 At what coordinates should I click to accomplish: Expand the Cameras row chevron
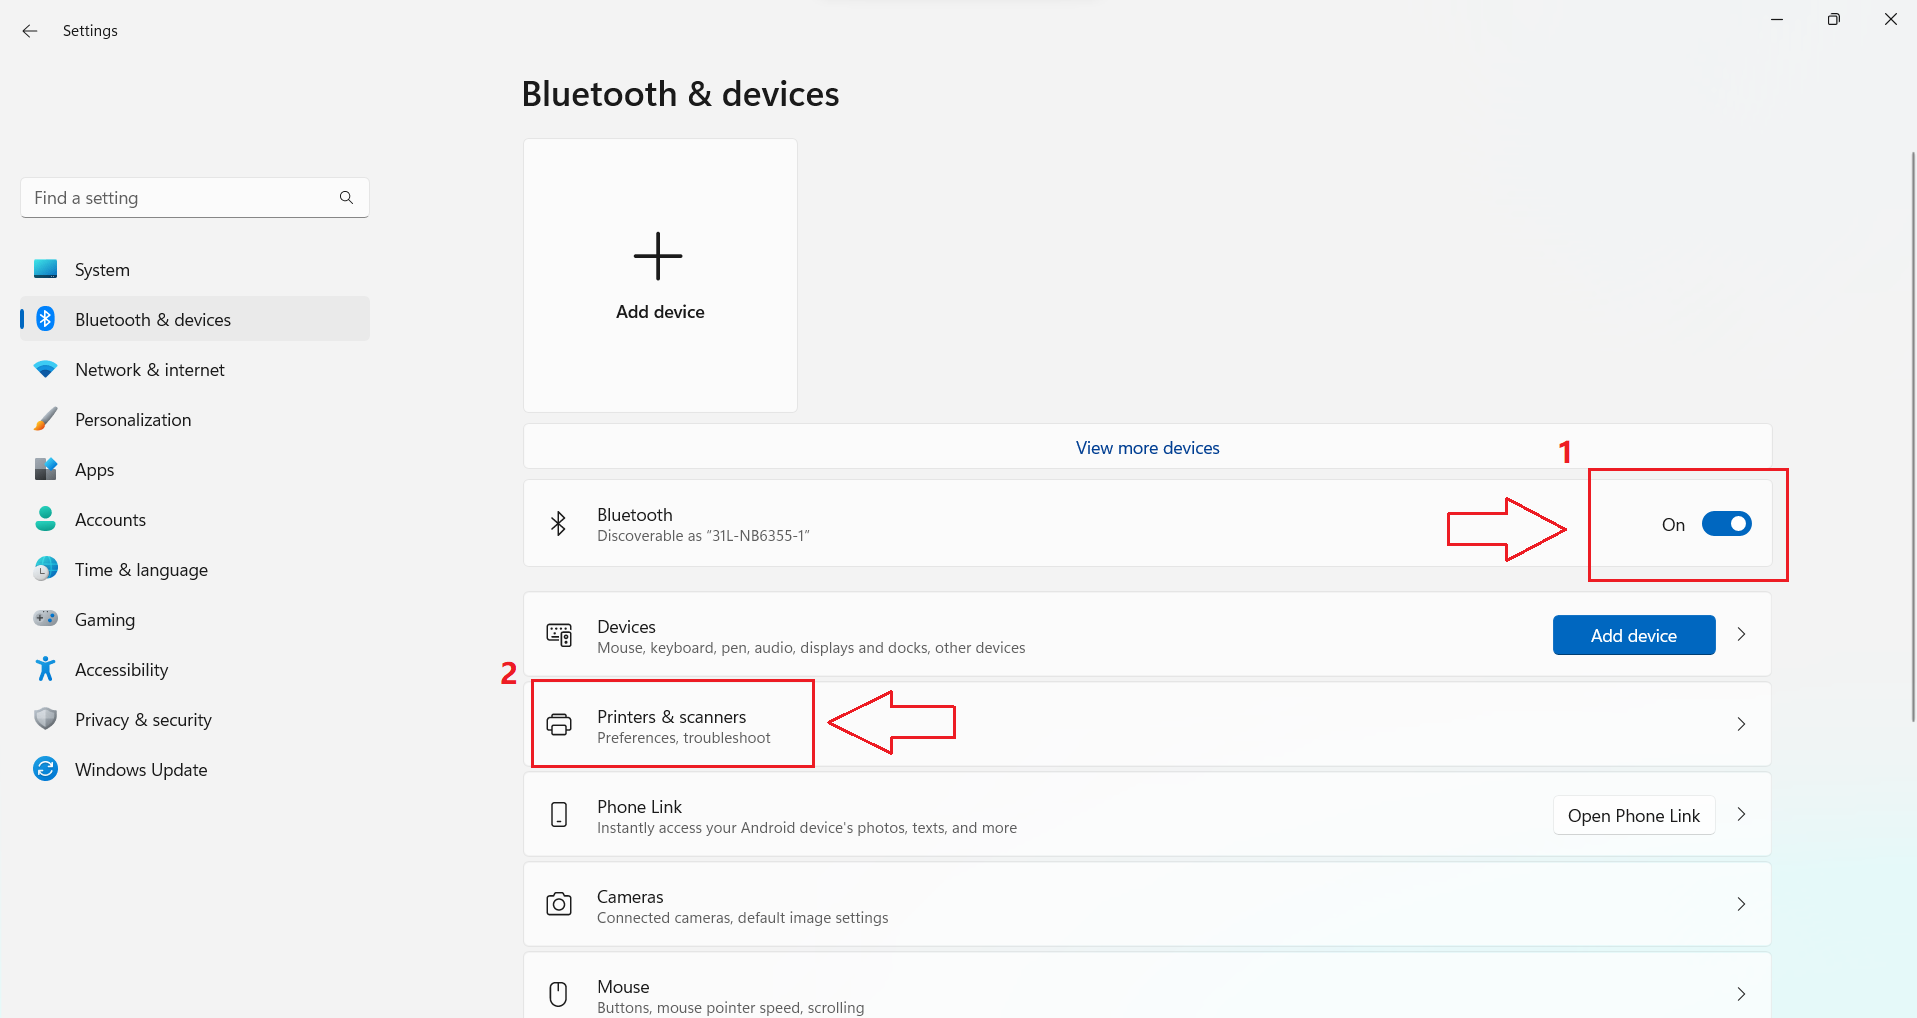tap(1741, 905)
